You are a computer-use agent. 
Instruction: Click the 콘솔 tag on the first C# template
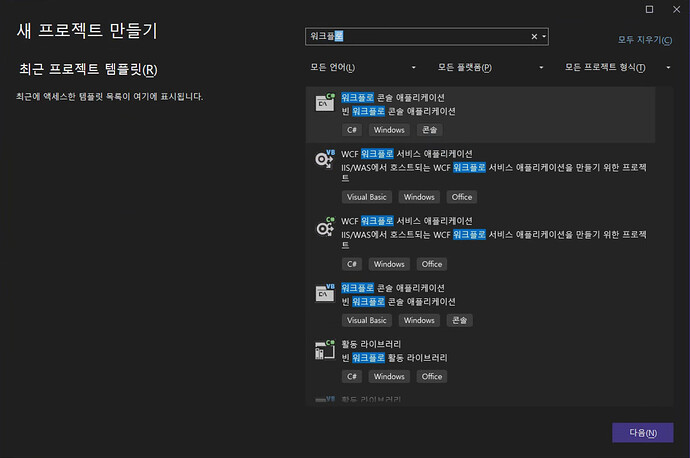pyautogui.click(x=431, y=130)
